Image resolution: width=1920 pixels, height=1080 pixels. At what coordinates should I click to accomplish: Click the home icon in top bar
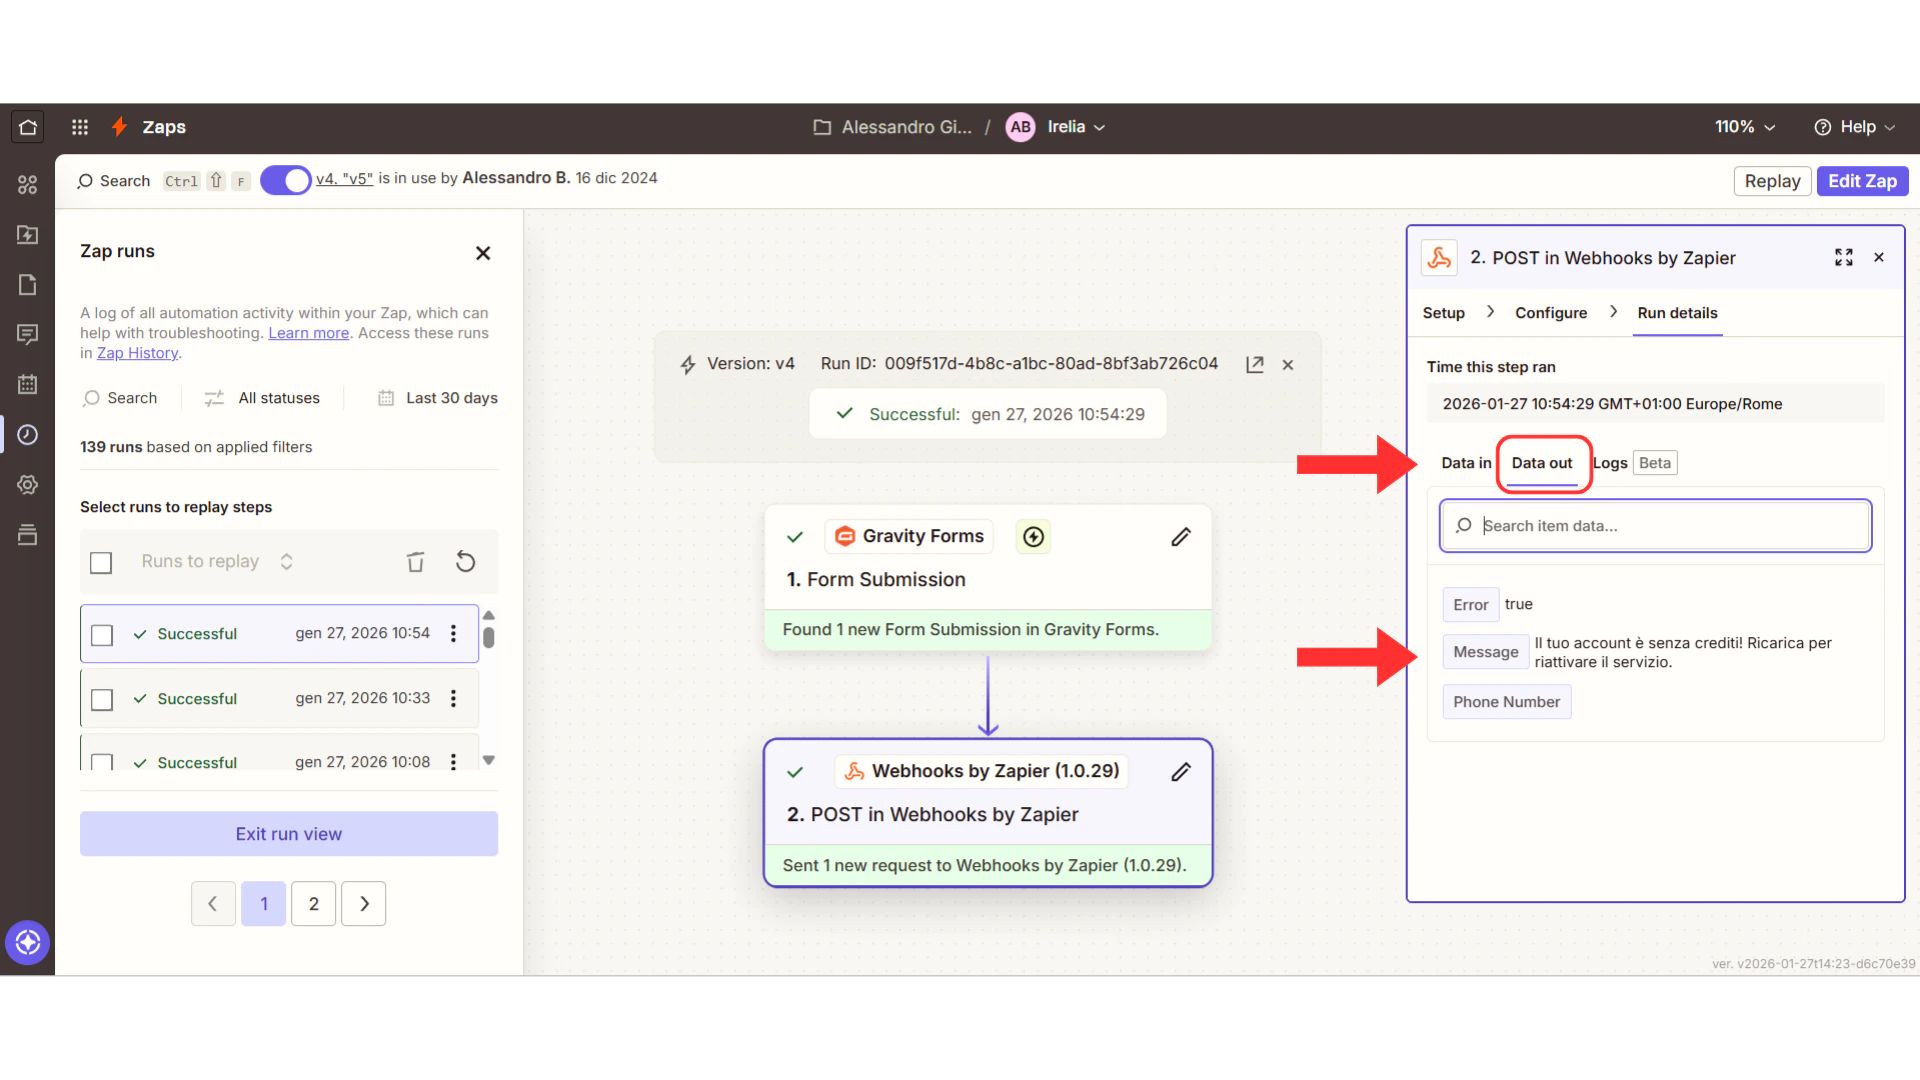(28, 127)
